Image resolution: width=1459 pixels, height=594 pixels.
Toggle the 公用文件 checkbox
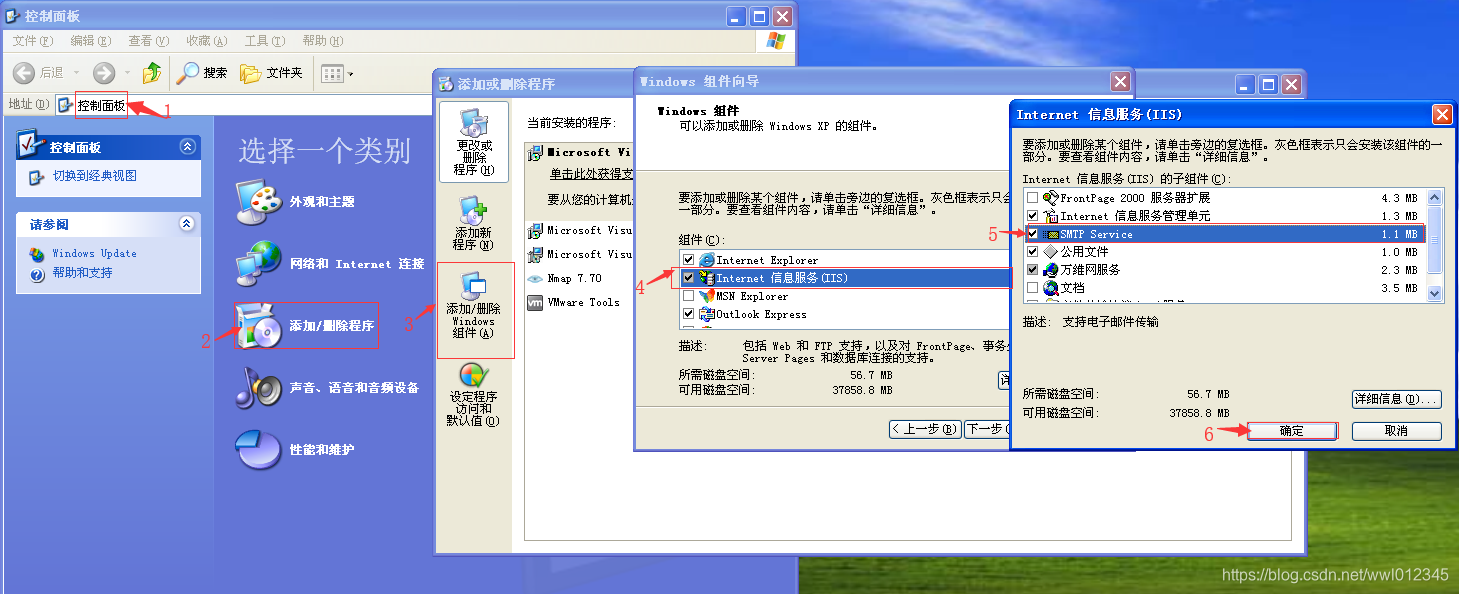[x=1033, y=252]
